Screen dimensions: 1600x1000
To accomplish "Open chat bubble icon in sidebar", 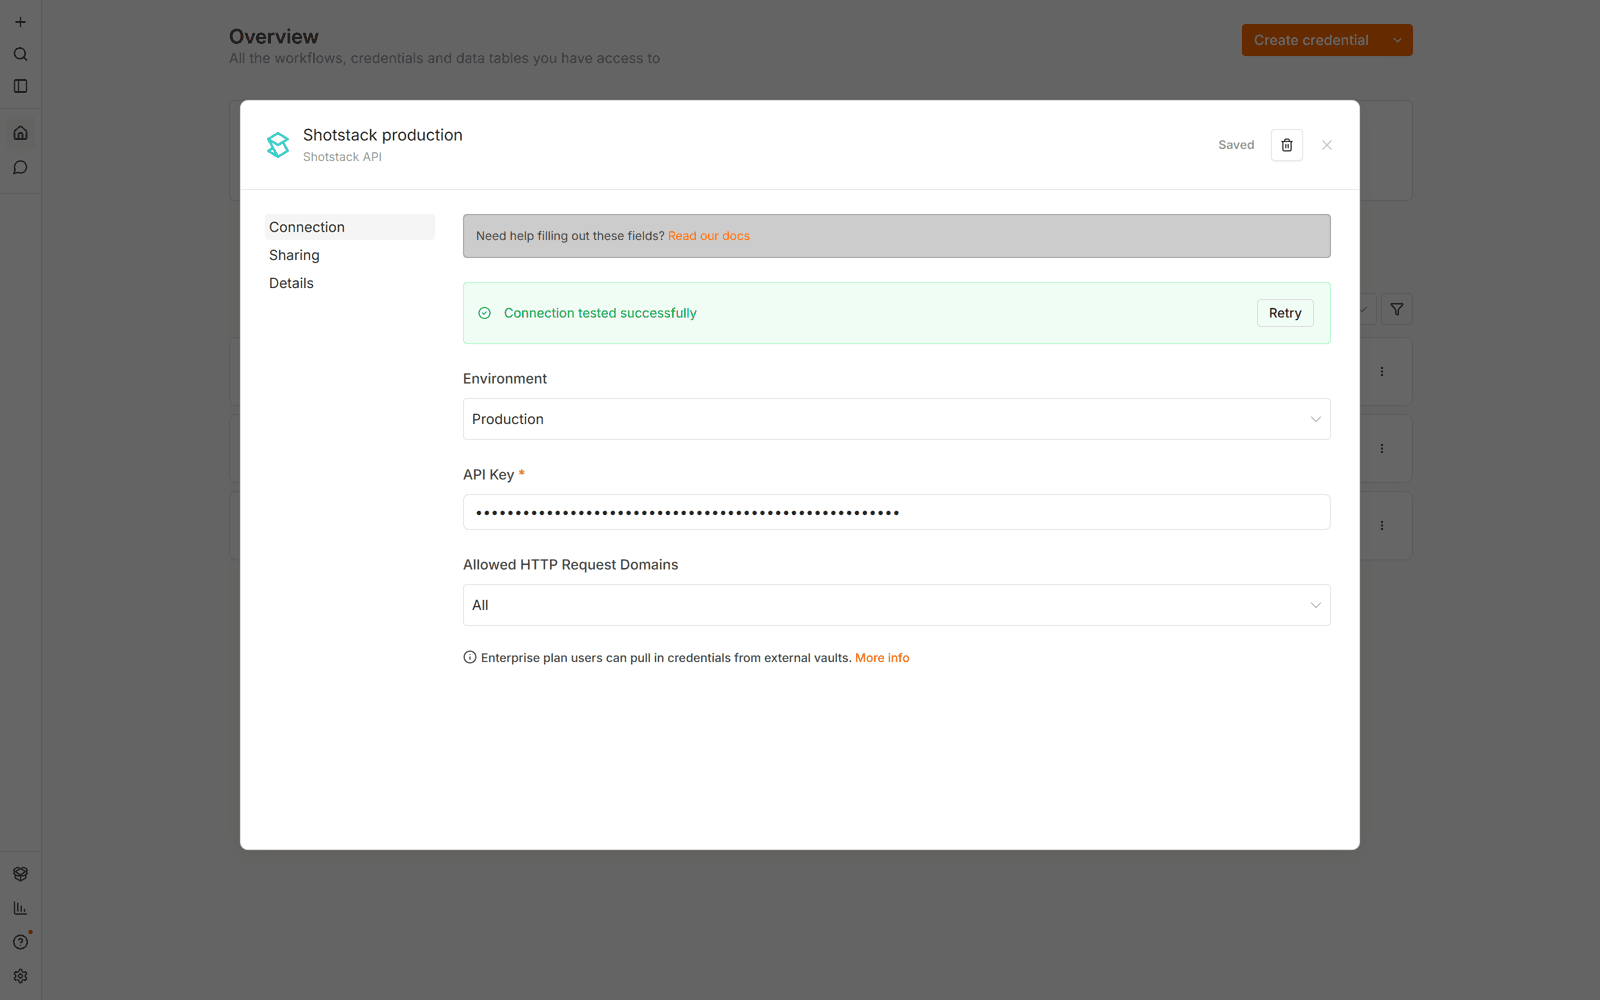I will 20,167.
